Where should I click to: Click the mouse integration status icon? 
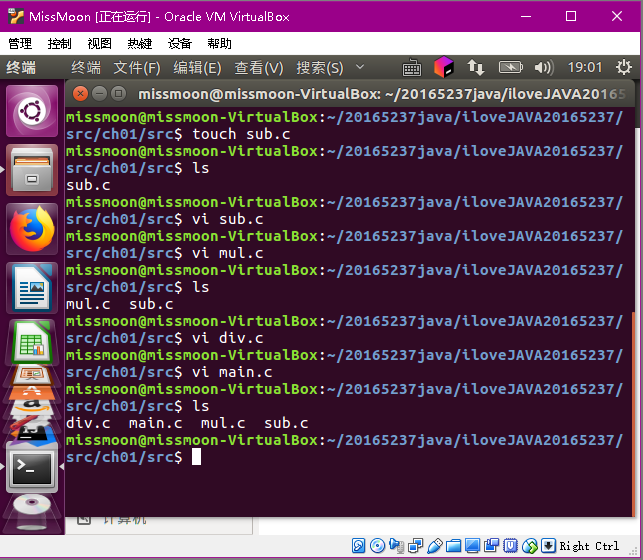pos(529,546)
